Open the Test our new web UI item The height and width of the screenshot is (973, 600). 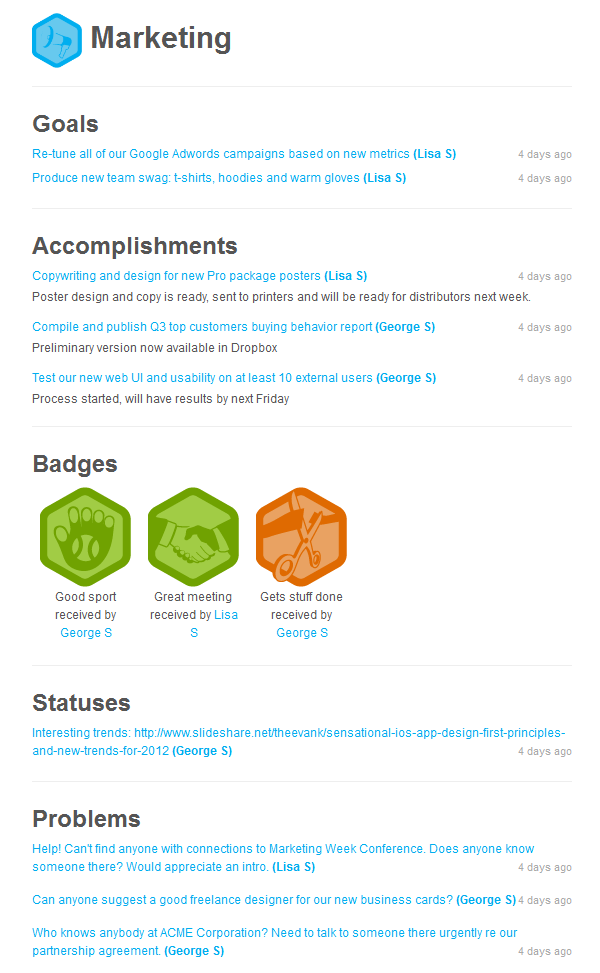(x=234, y=378)
